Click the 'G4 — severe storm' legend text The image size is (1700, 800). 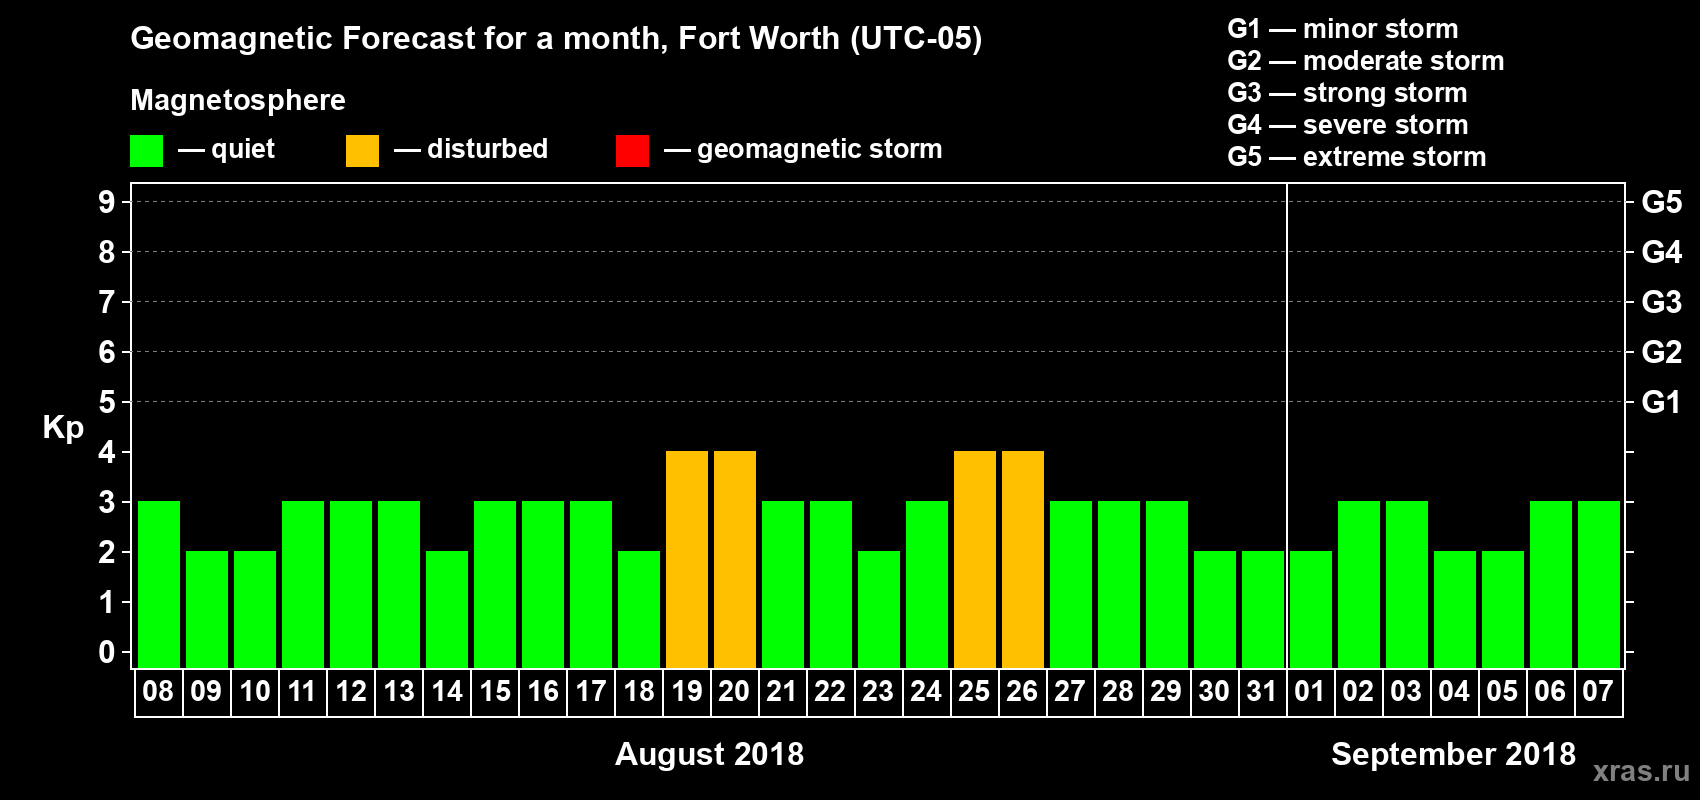[1348, 125]
